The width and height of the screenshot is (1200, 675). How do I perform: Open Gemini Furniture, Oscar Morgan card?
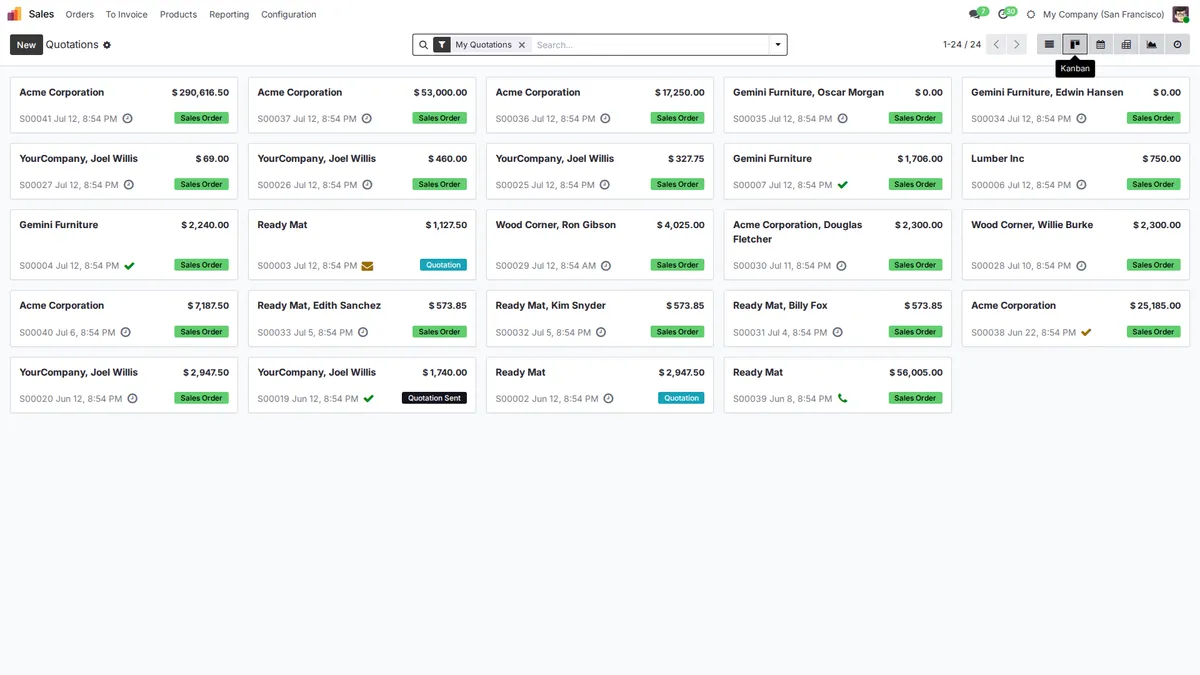838,105
